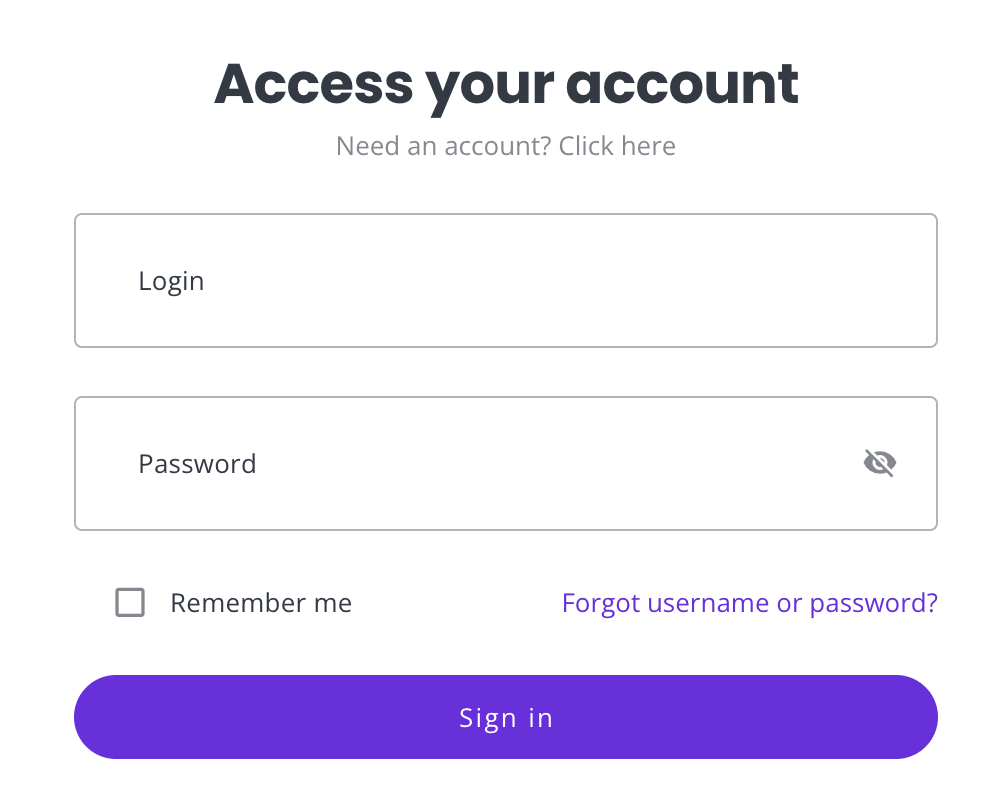Click the Access your account heading
Screen dimensions: 1006x794
(x=506, y=85)
